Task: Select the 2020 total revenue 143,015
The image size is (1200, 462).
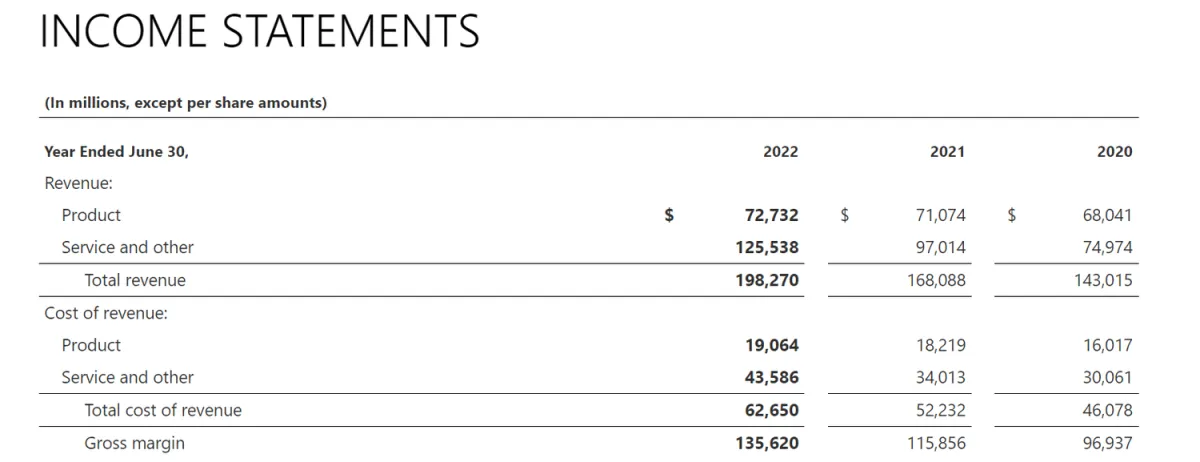Action: tap(1103, 280)
